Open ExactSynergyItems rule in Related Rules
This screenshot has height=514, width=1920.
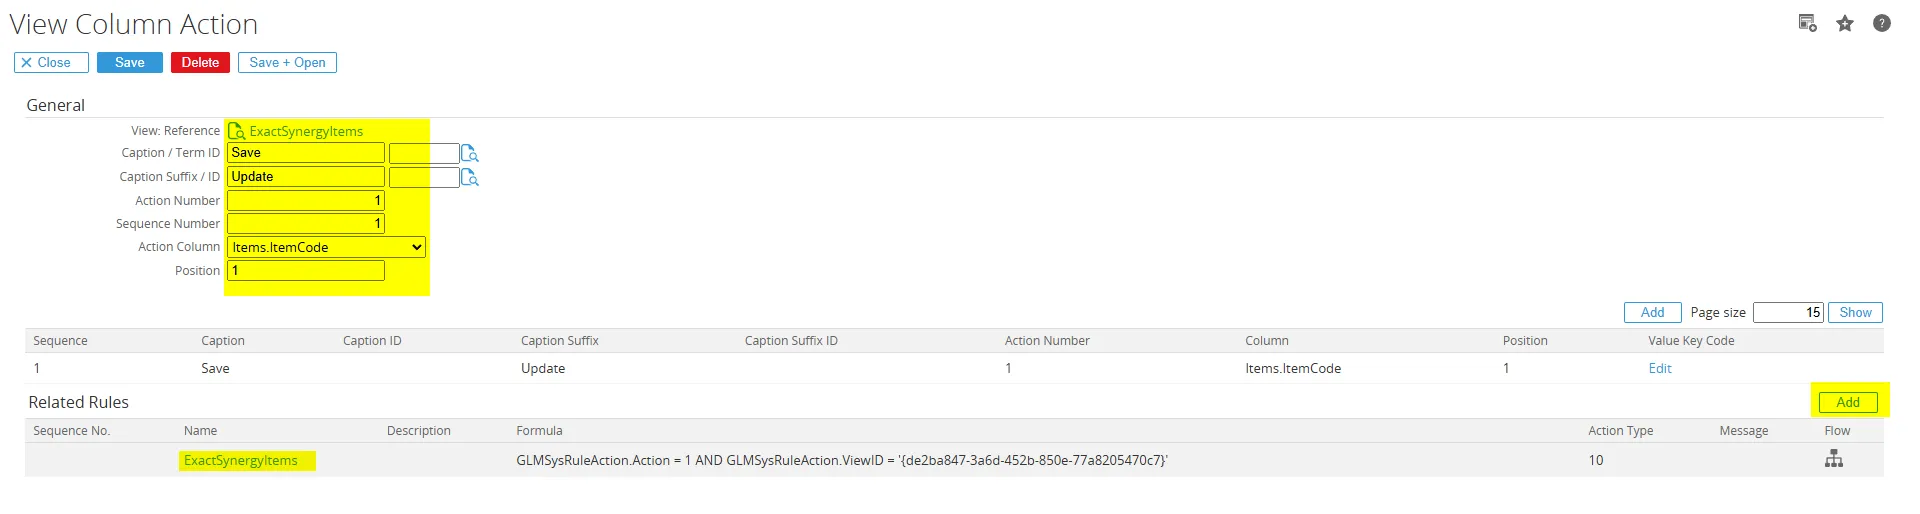tap(241, 461)
